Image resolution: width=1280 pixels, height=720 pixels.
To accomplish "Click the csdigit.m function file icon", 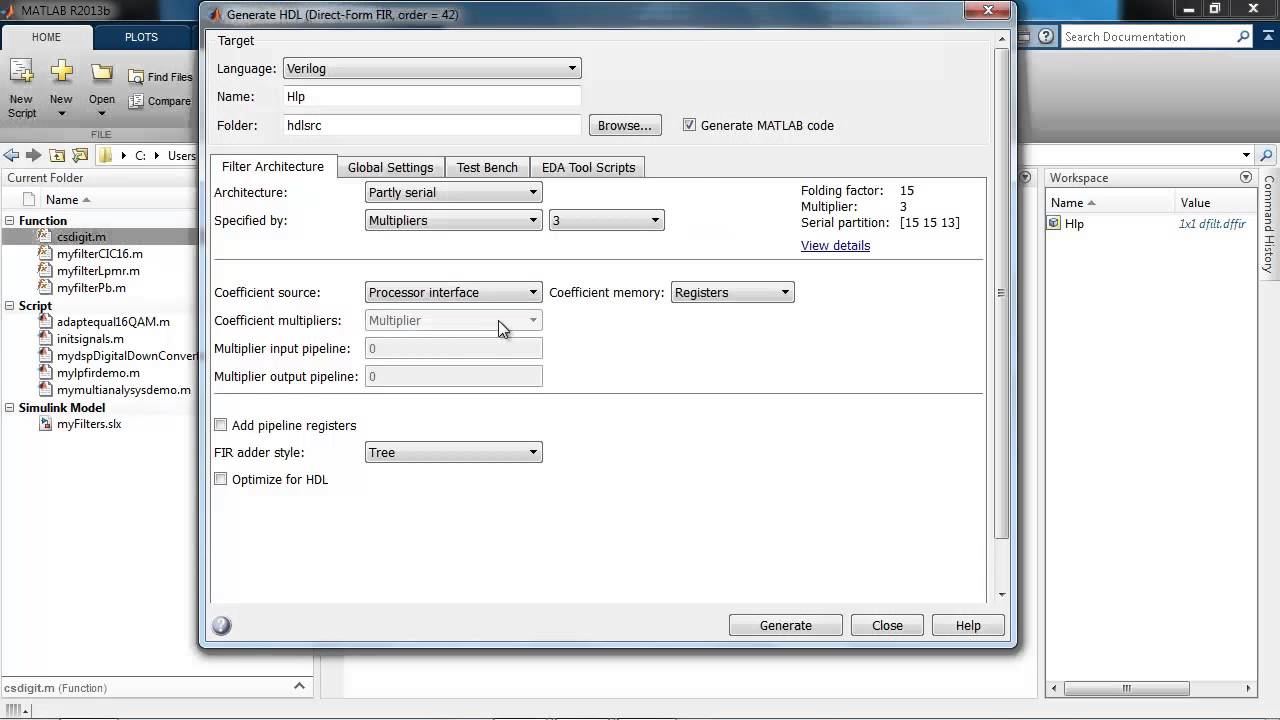I will (45, 237).
